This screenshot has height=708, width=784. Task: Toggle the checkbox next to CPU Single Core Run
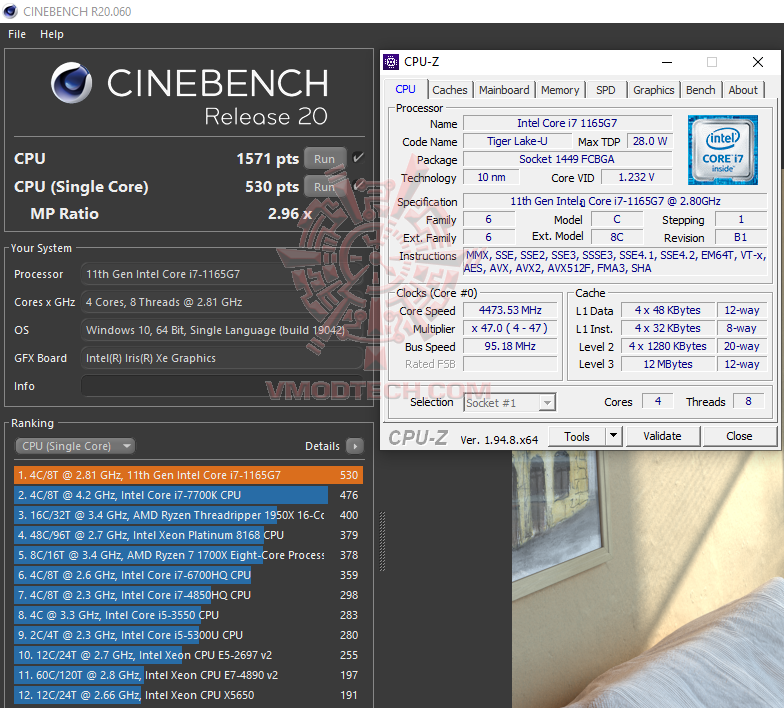(x=358, y=186)
